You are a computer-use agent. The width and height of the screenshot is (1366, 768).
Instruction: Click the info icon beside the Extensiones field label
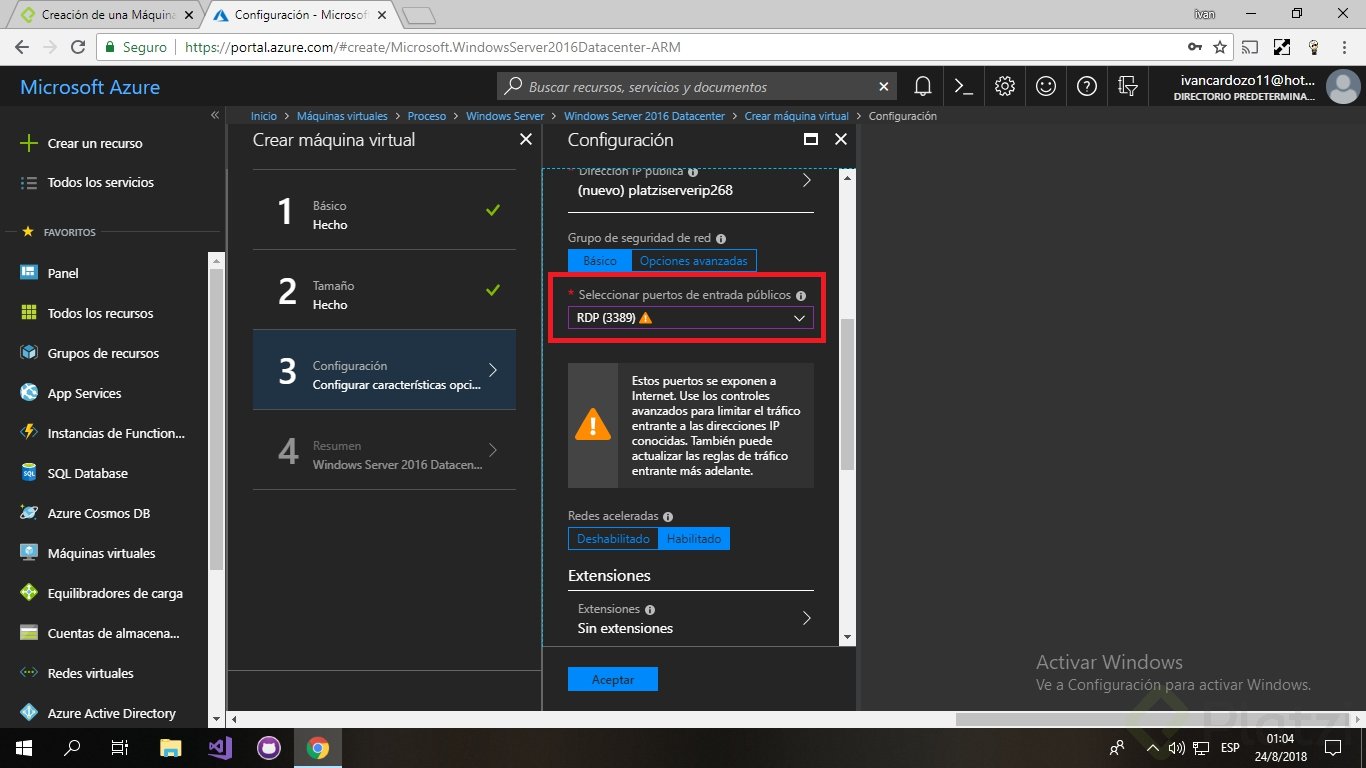650,609
